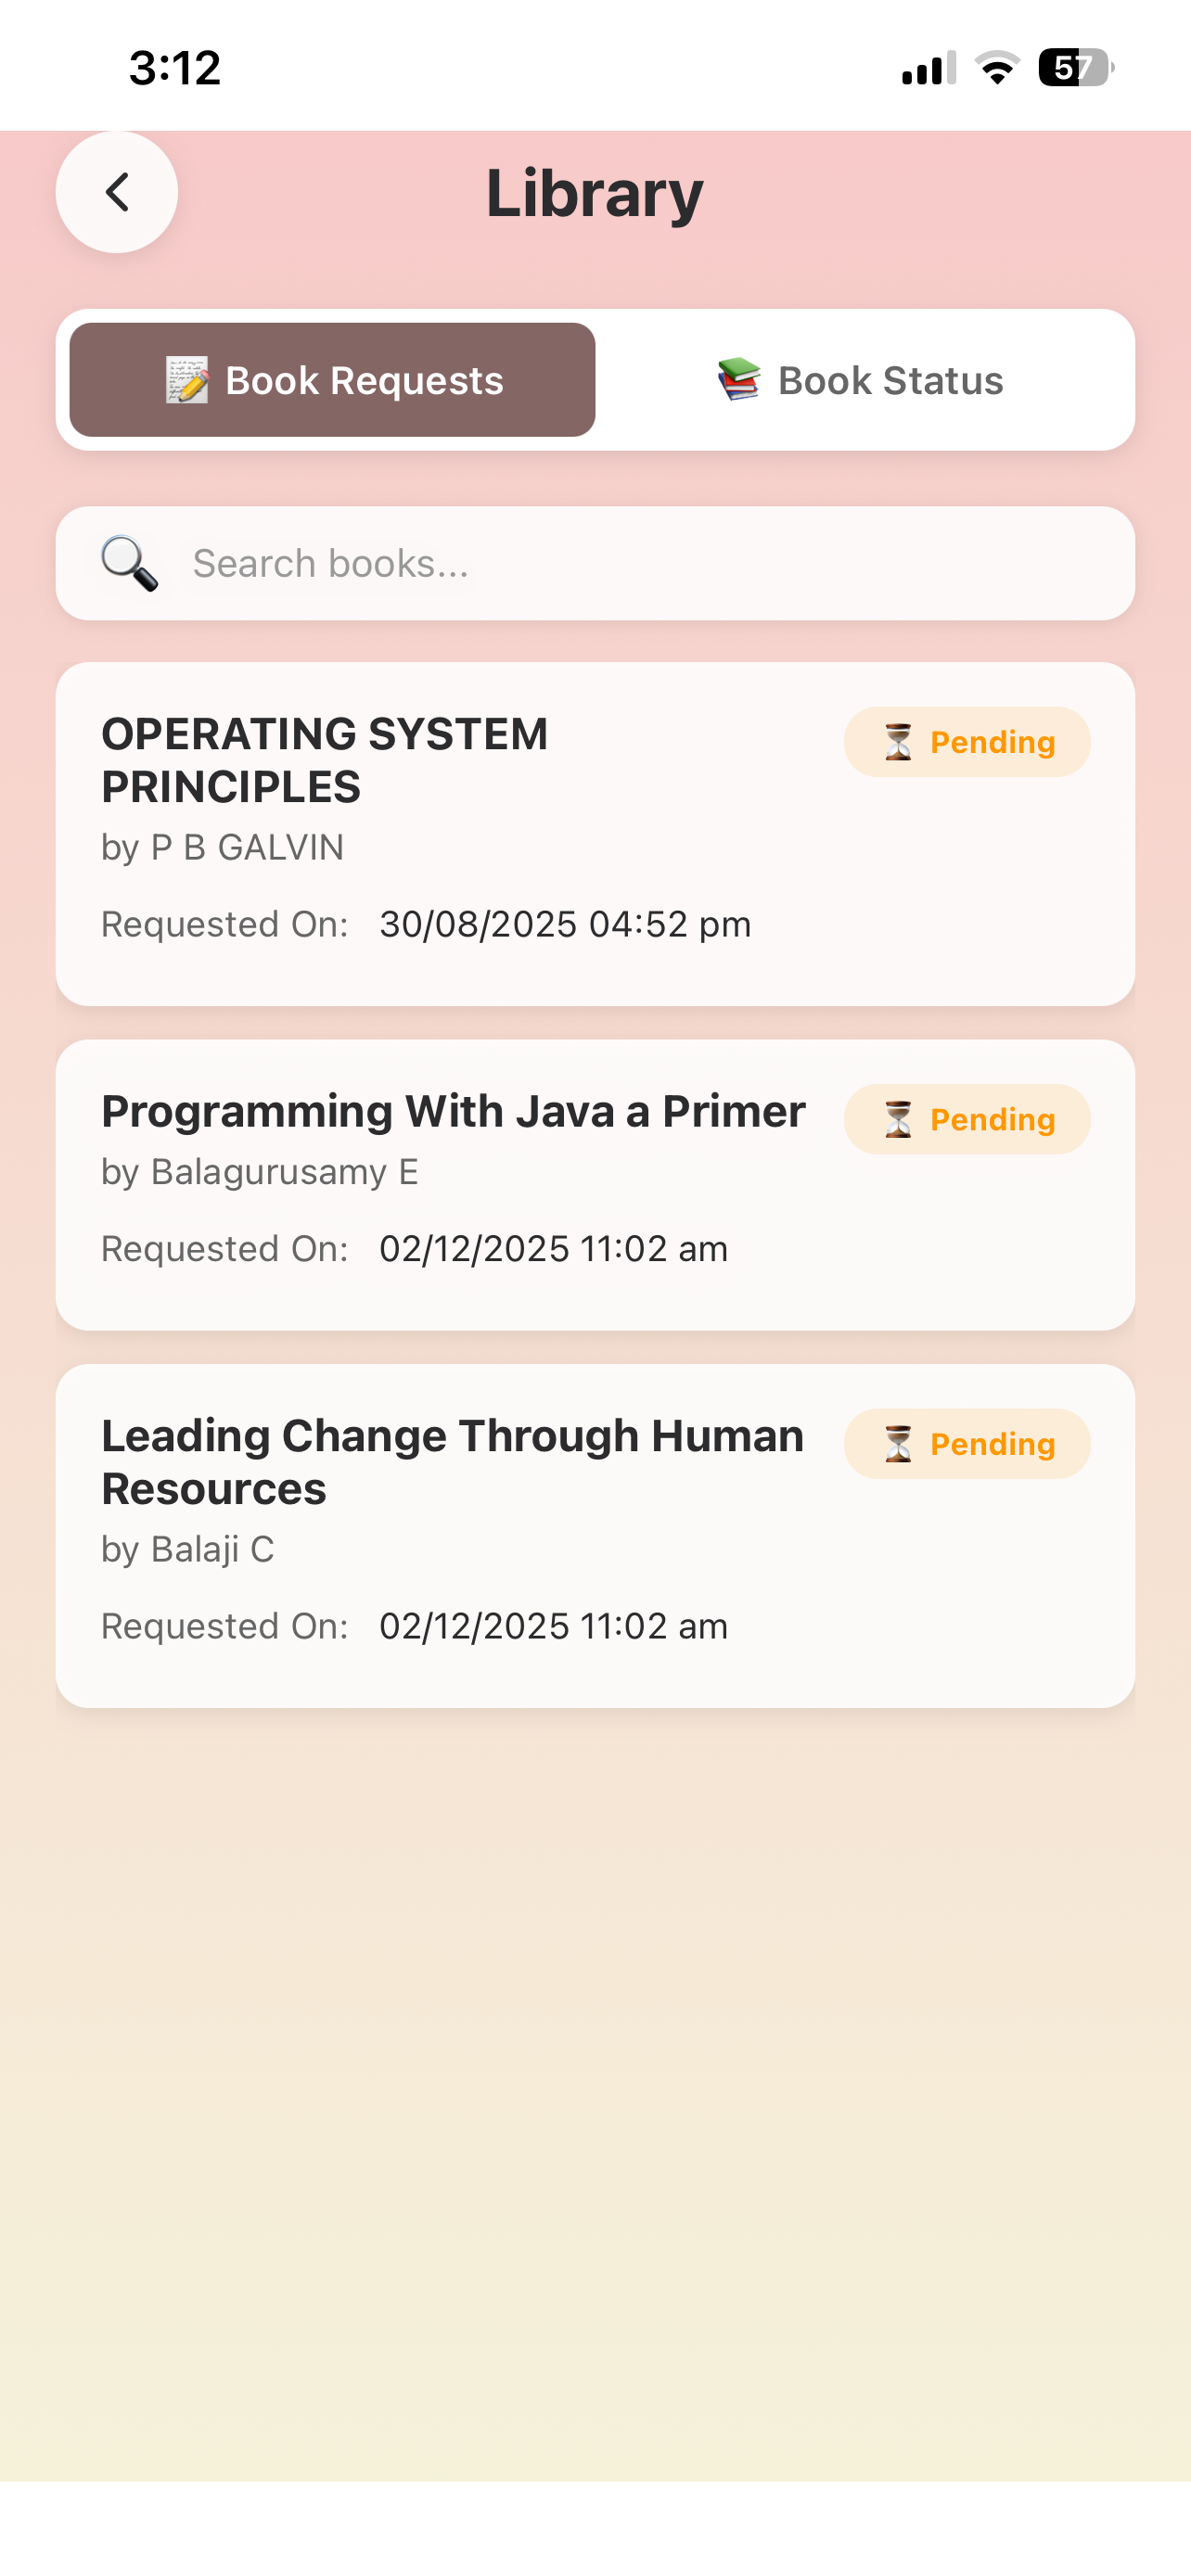The width and height of the screenshot is (1191, 2576).
Task: Go back using the chevron button
Action: [117, 192]
